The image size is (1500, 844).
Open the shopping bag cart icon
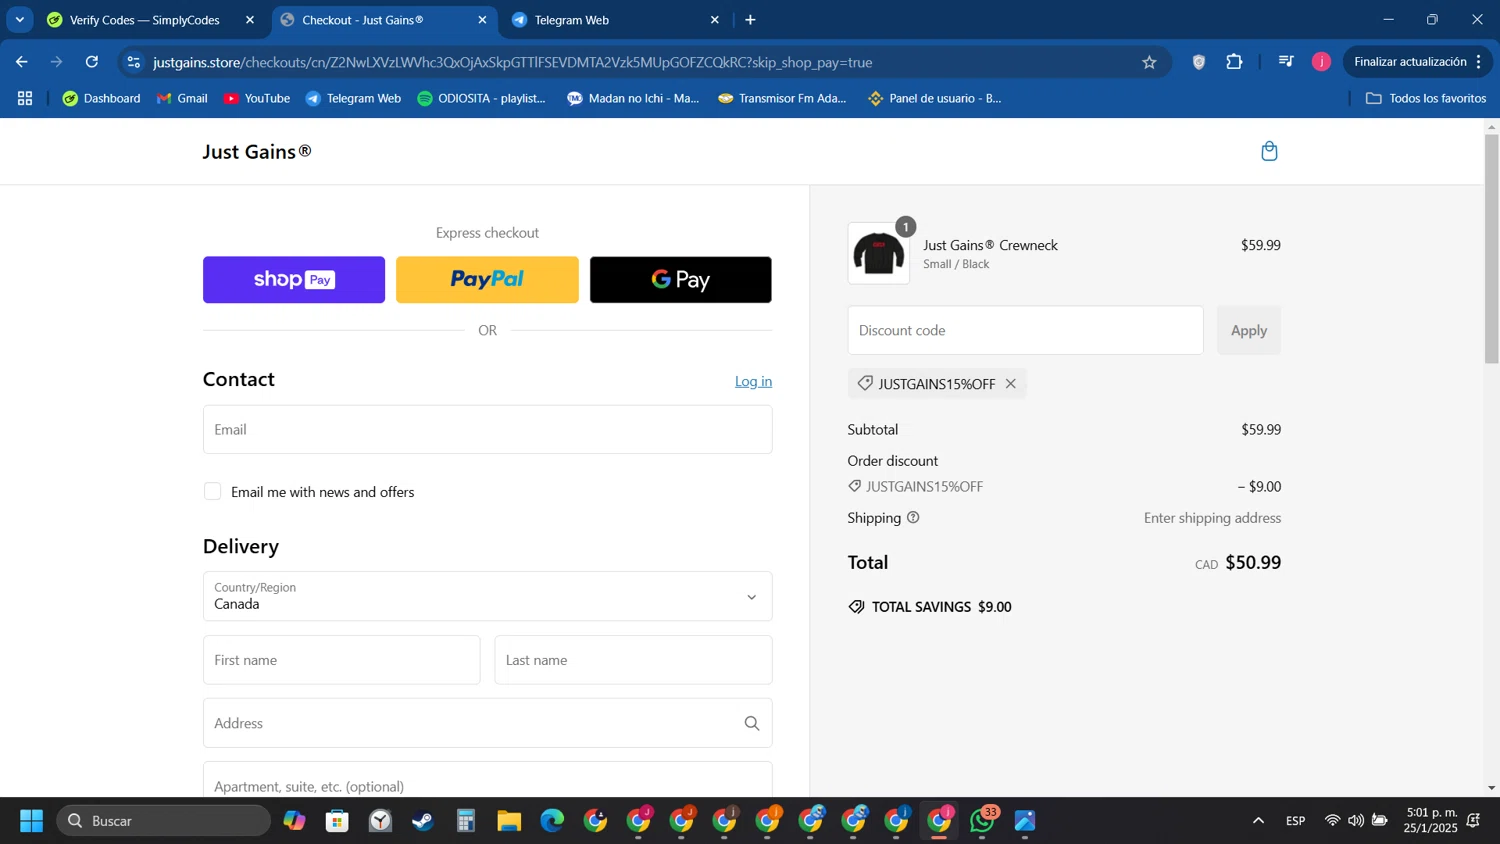(1269, 151)
